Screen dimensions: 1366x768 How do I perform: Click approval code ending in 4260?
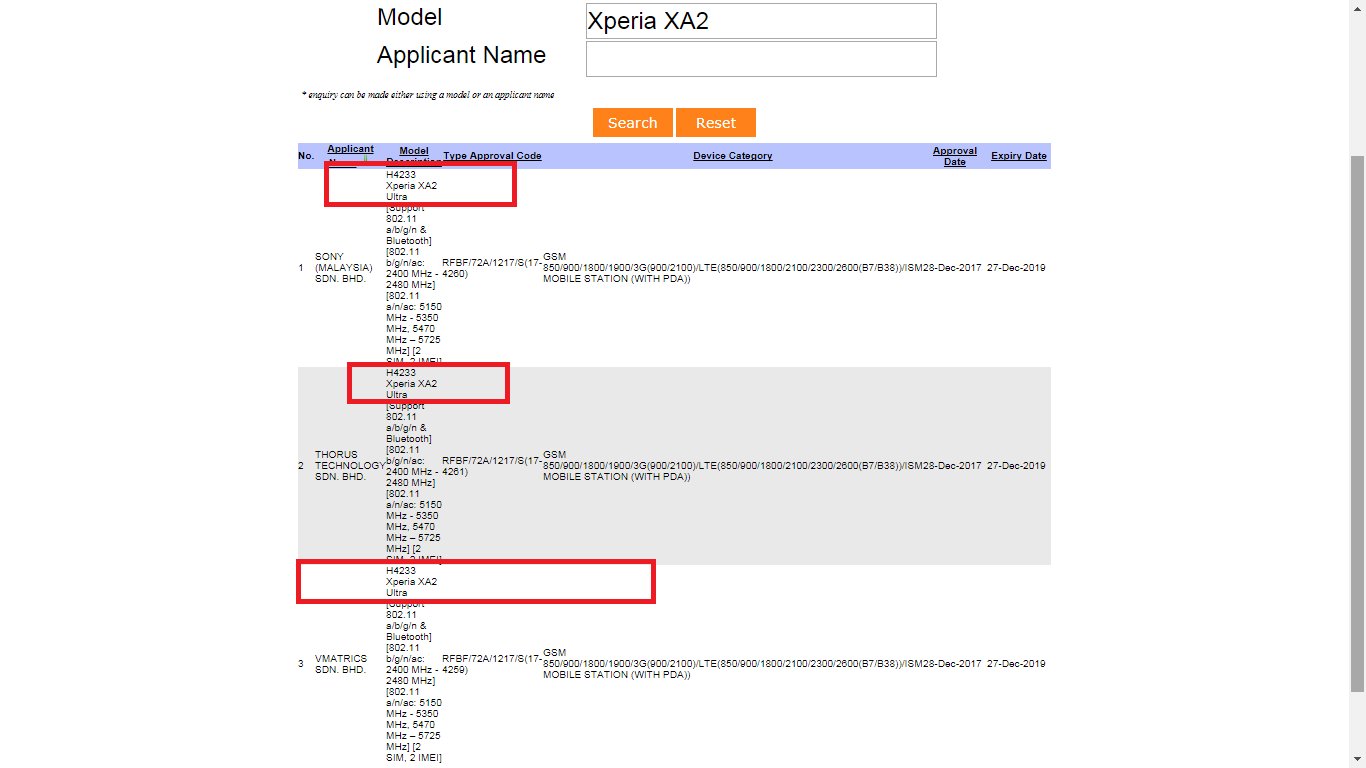[x=492, y=268]
